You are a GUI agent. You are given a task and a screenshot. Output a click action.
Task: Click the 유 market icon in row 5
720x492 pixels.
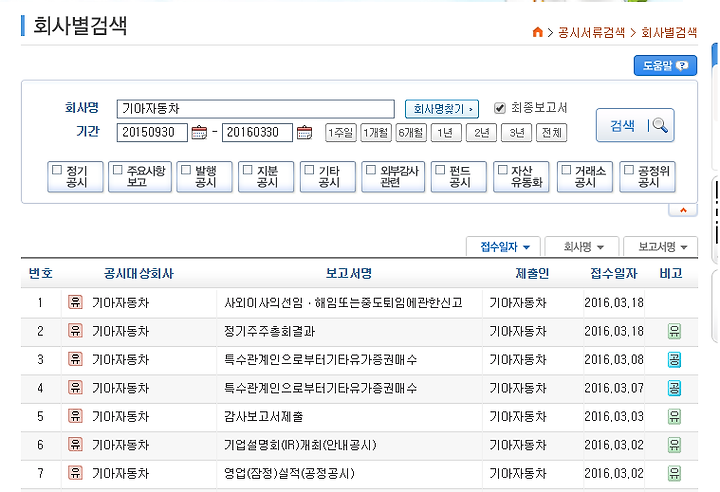point(75,416)
